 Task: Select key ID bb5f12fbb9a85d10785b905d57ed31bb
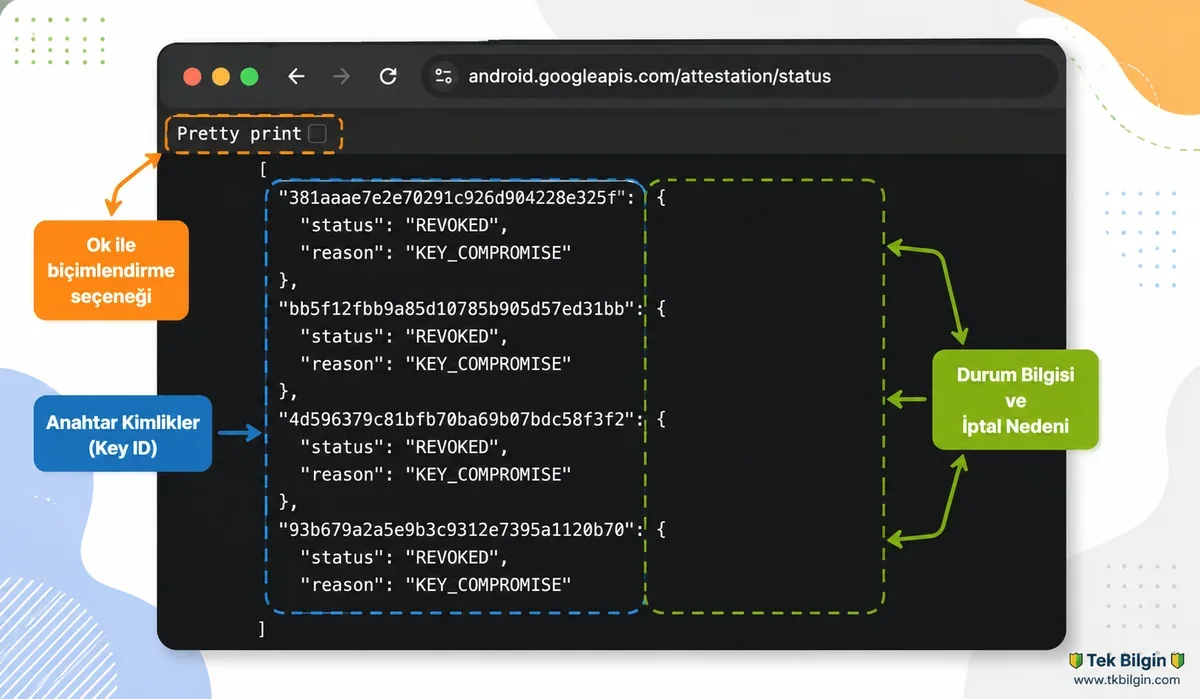[x=457, y=309]
